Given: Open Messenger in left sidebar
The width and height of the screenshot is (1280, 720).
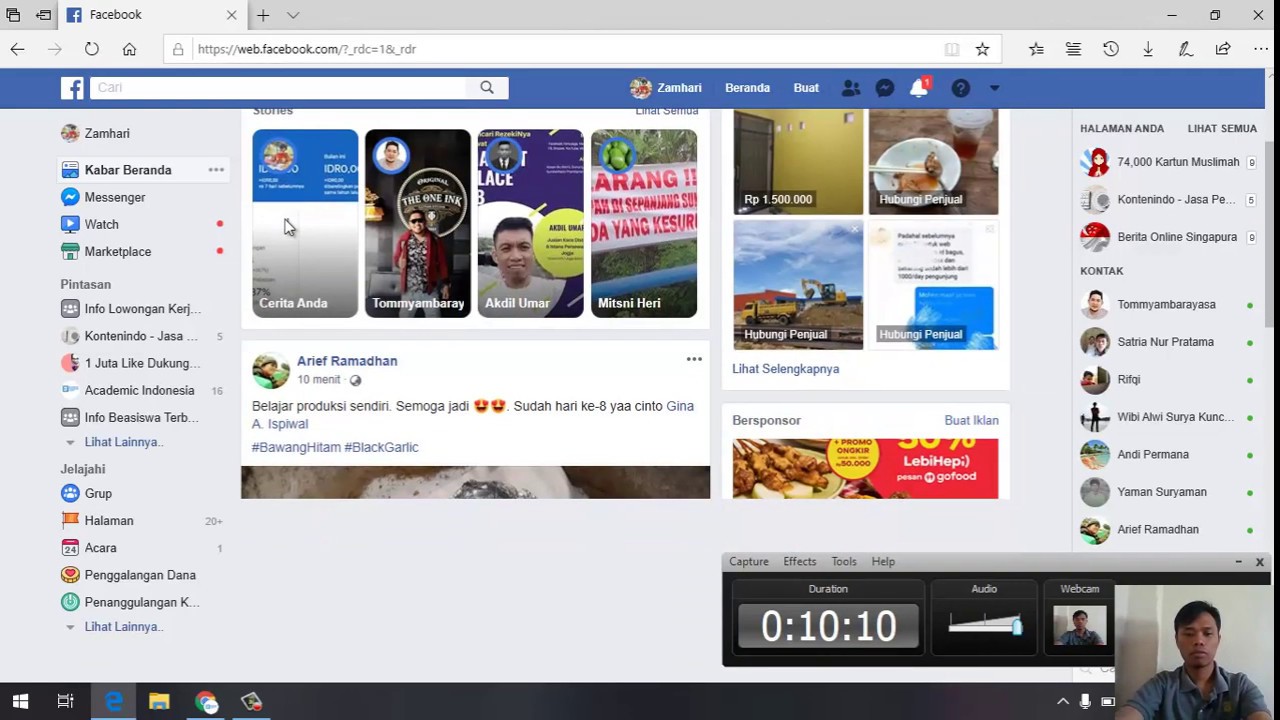Looking at the screenshot, I should pyautogui.click(x=115, y=197).
